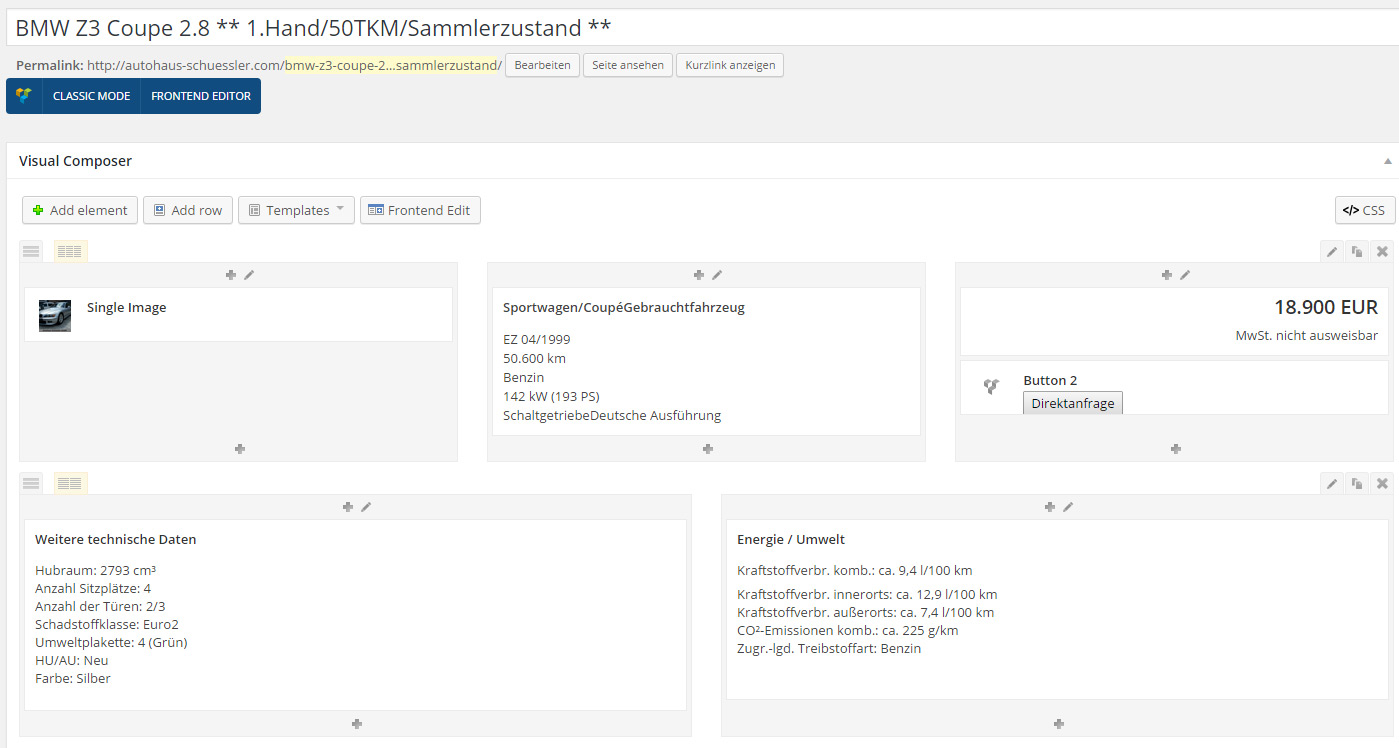Screen dimensions: 1399x748
Task: Select the 50.600 km mileage text
Action: tap(535, 359)
